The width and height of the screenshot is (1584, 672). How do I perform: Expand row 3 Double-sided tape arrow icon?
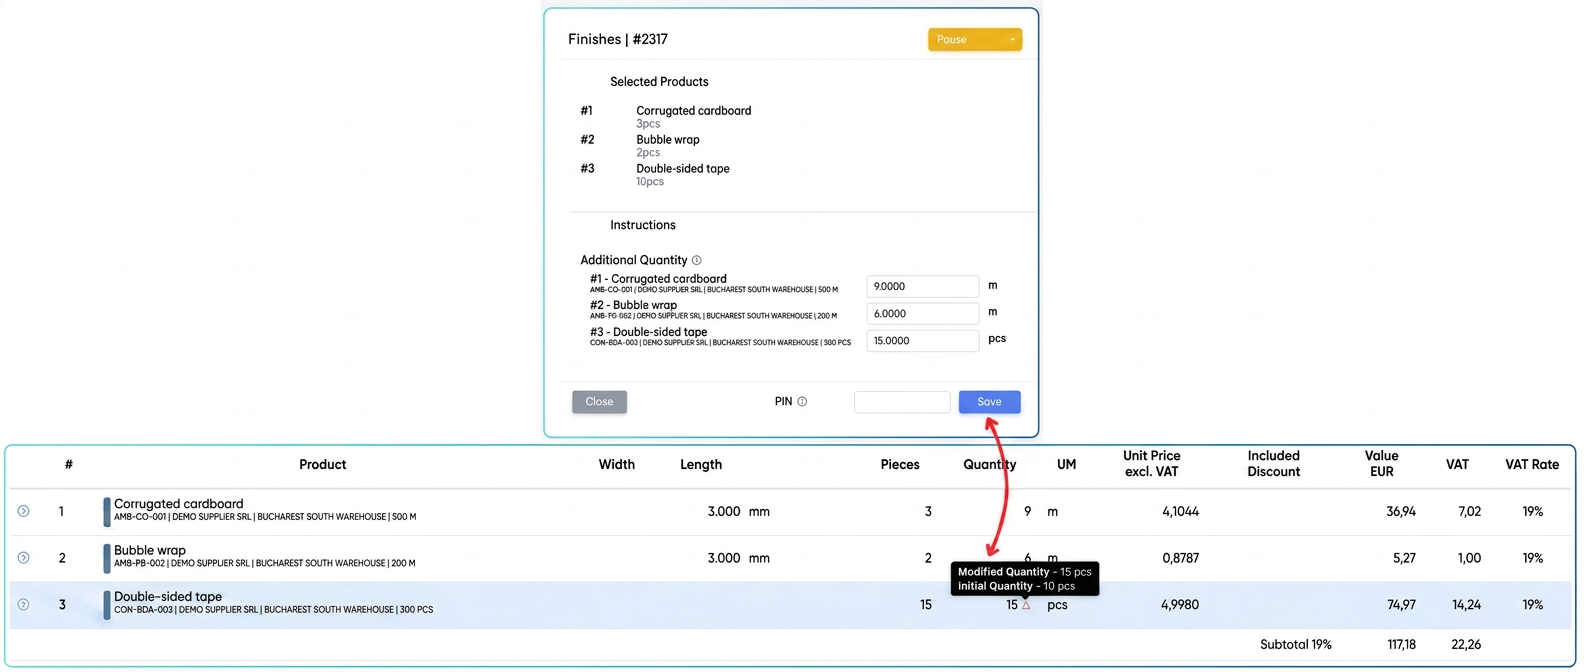point(23,604)
